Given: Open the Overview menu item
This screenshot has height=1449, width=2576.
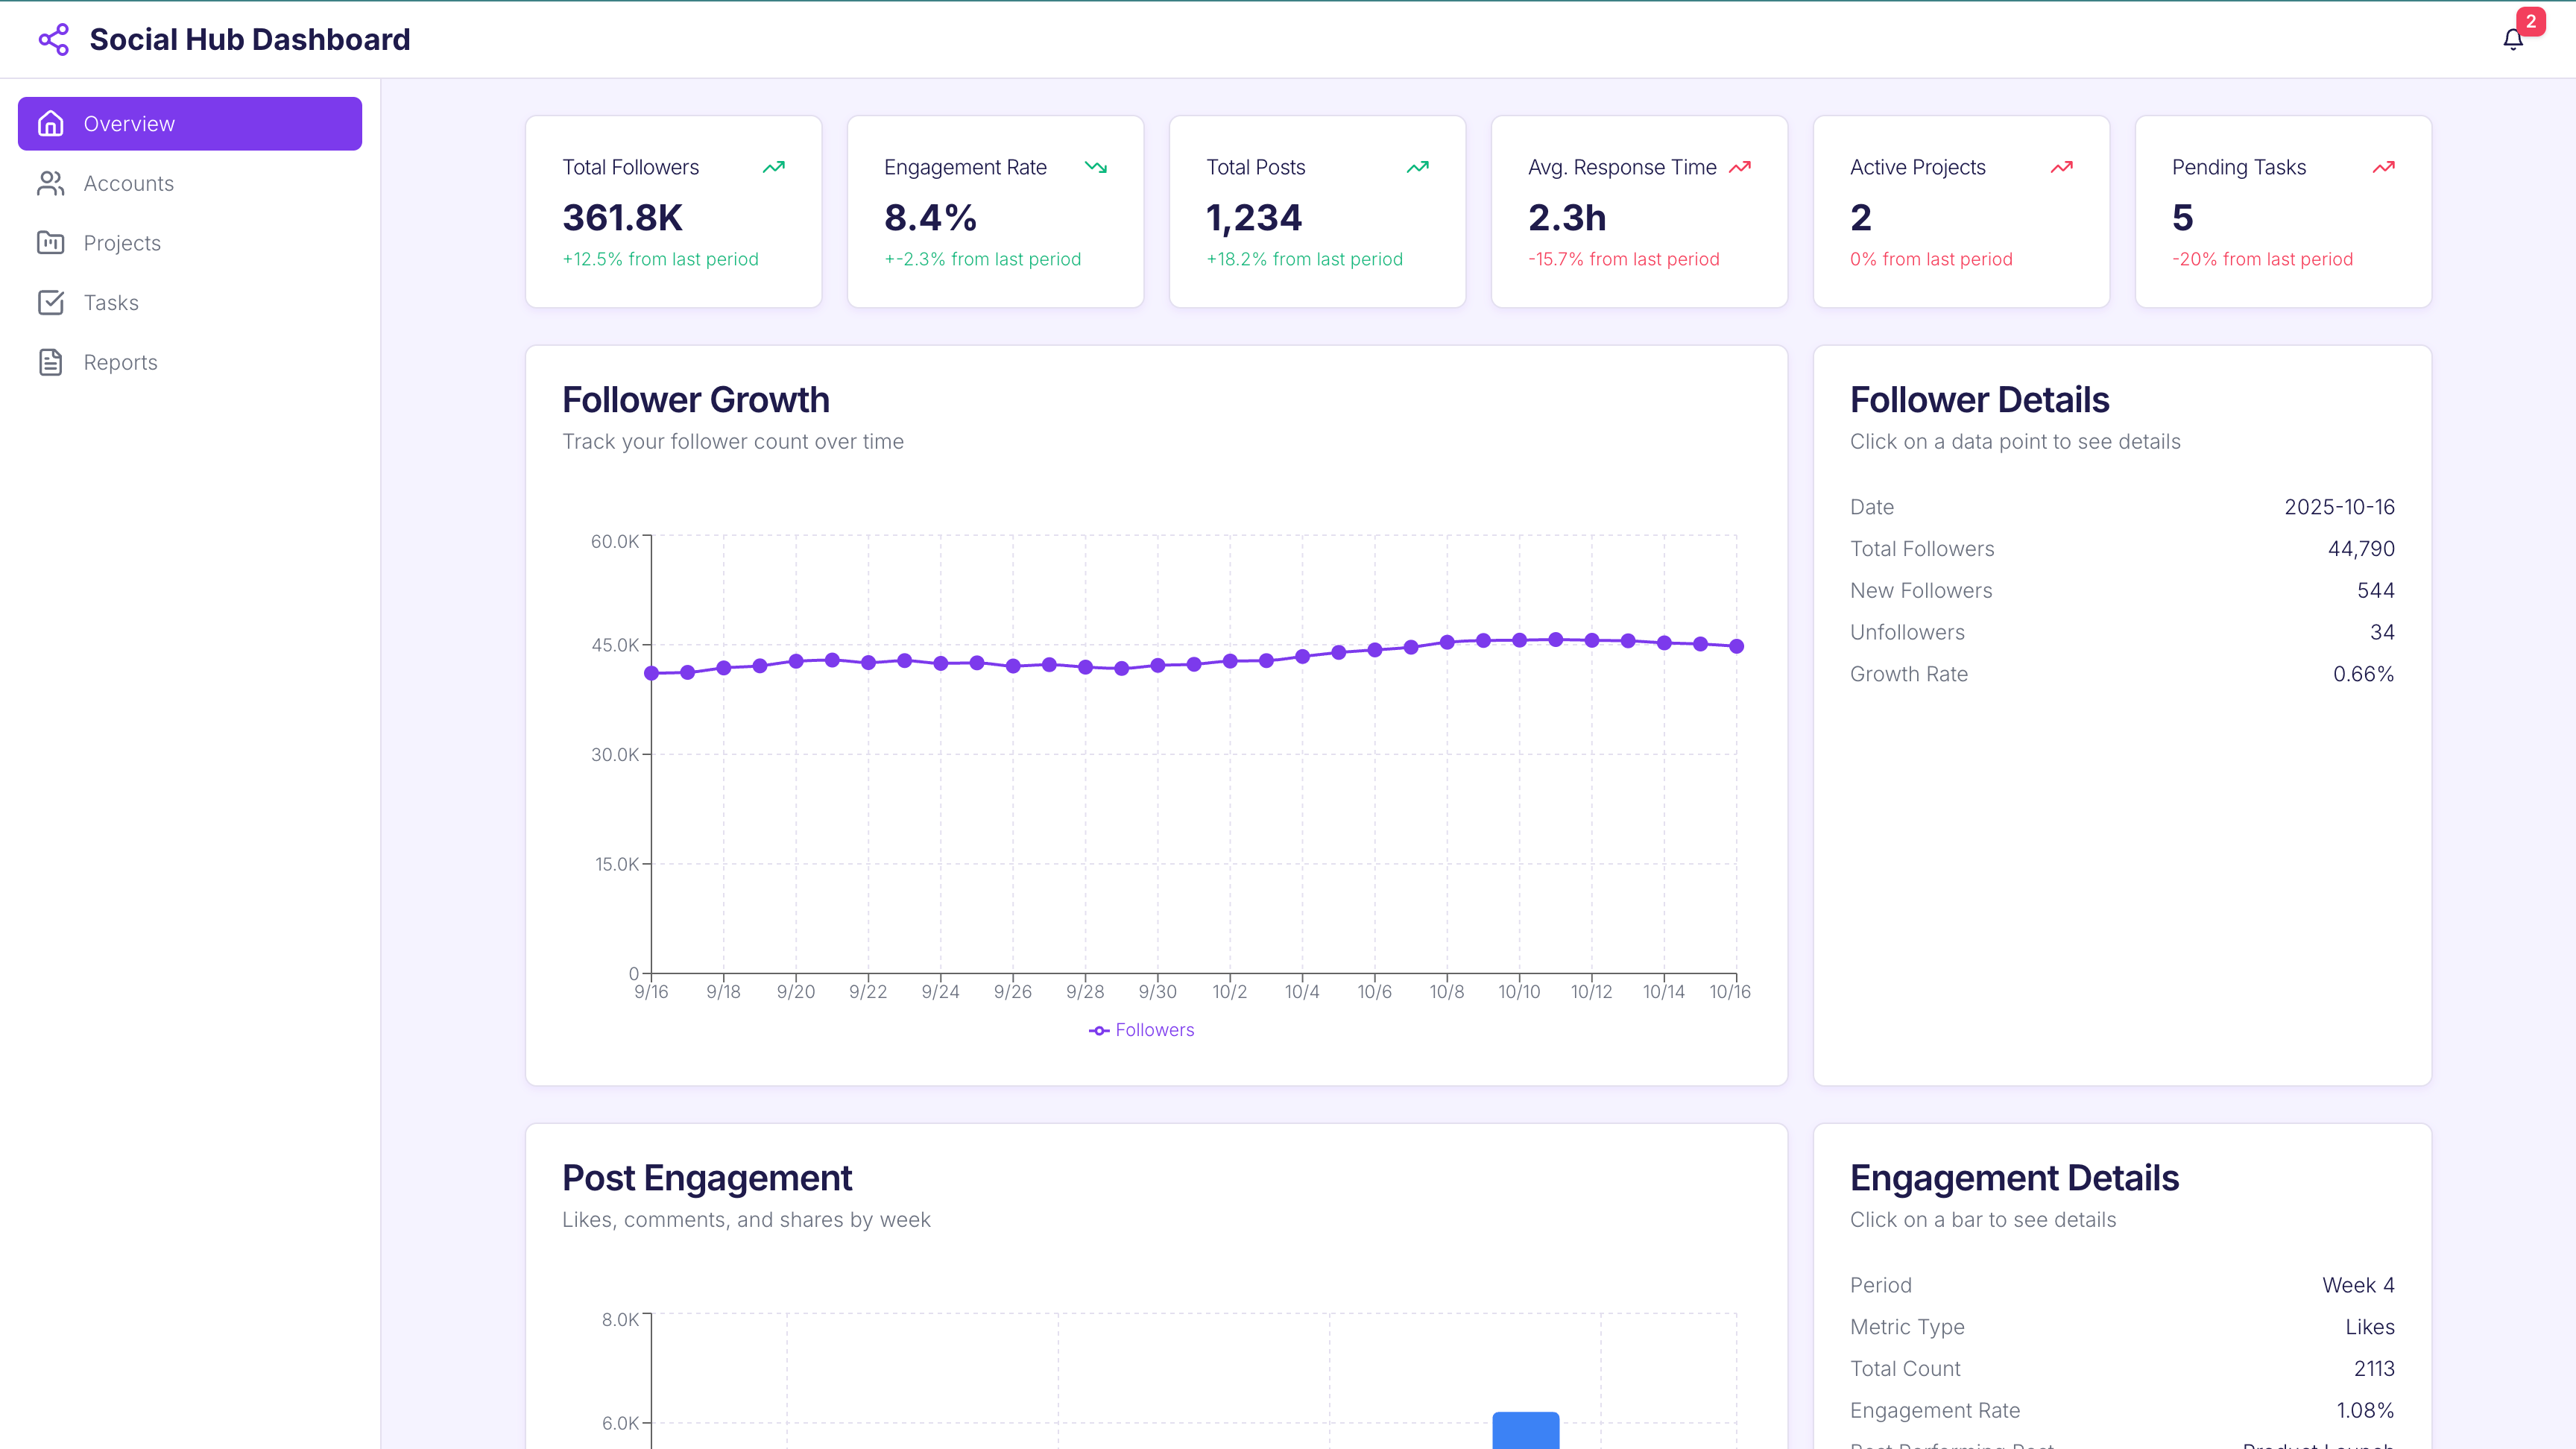Looking at the screenshot, I should pyautogui.click(x=190, y=124).
